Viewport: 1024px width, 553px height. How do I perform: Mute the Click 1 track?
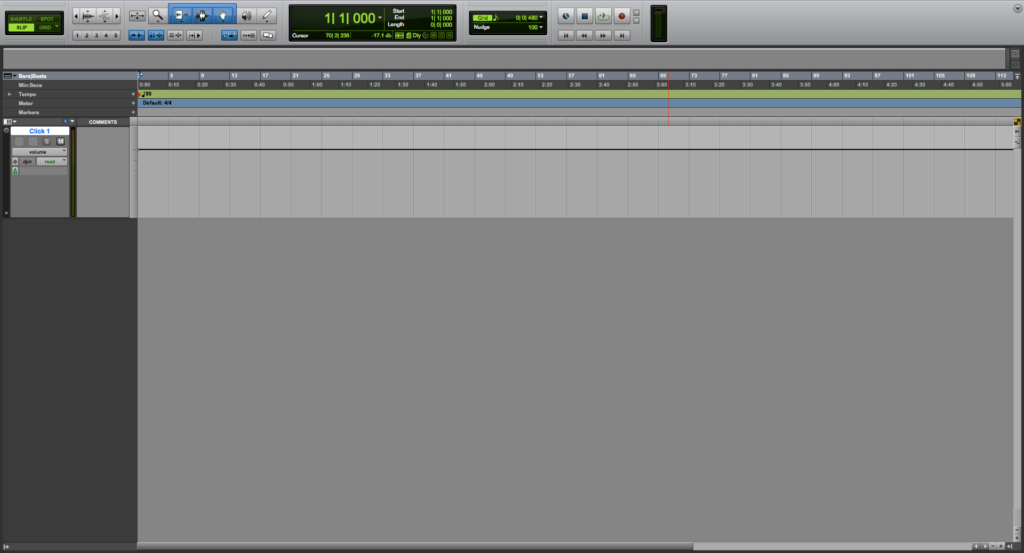pyautogui.click(x=61, y=142)
